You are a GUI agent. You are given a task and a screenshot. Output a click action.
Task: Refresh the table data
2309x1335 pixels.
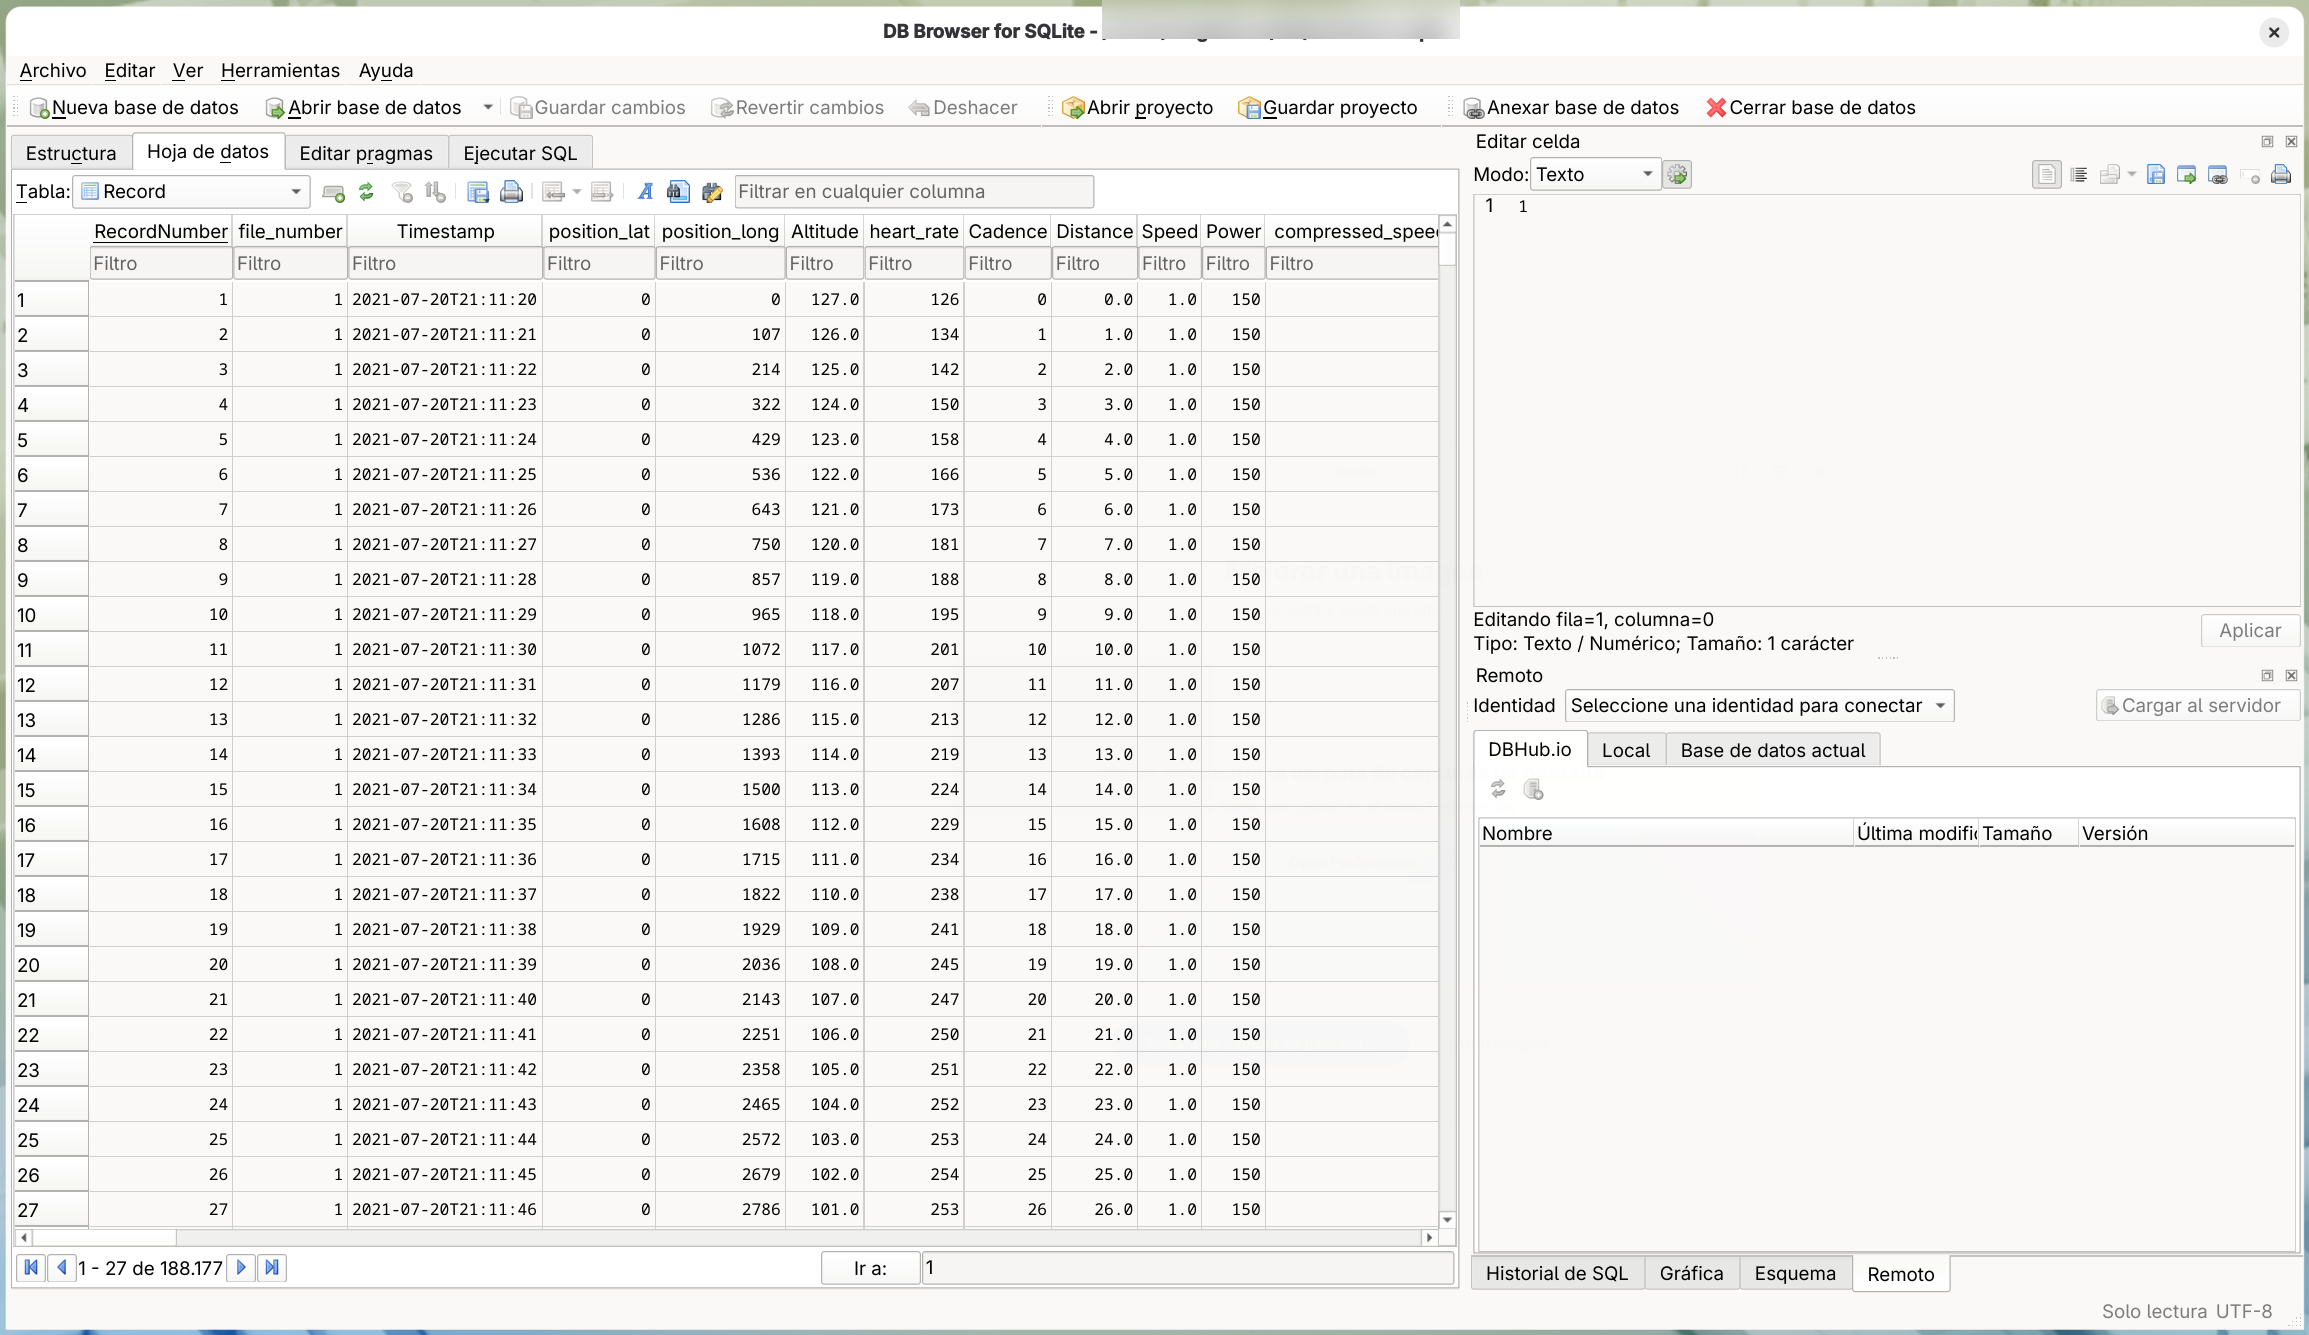[x=366, y=191]
